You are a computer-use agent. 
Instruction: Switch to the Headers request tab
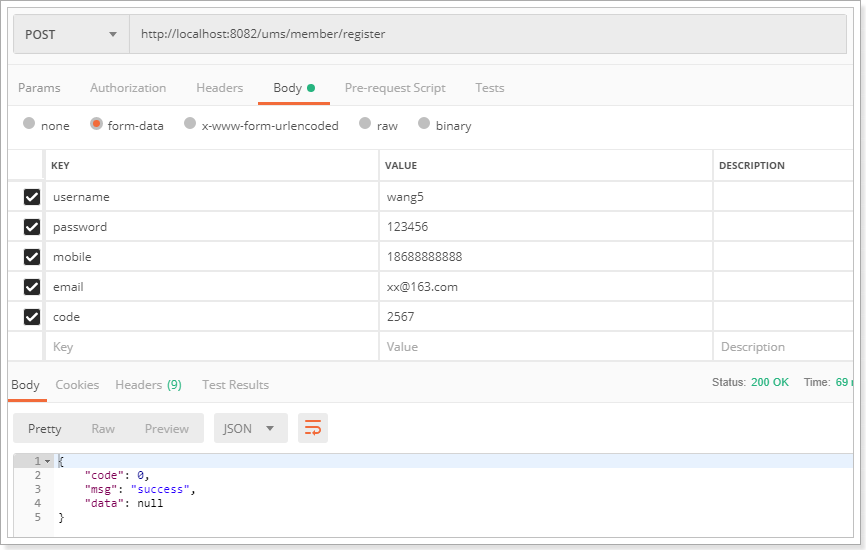point(219,88)
